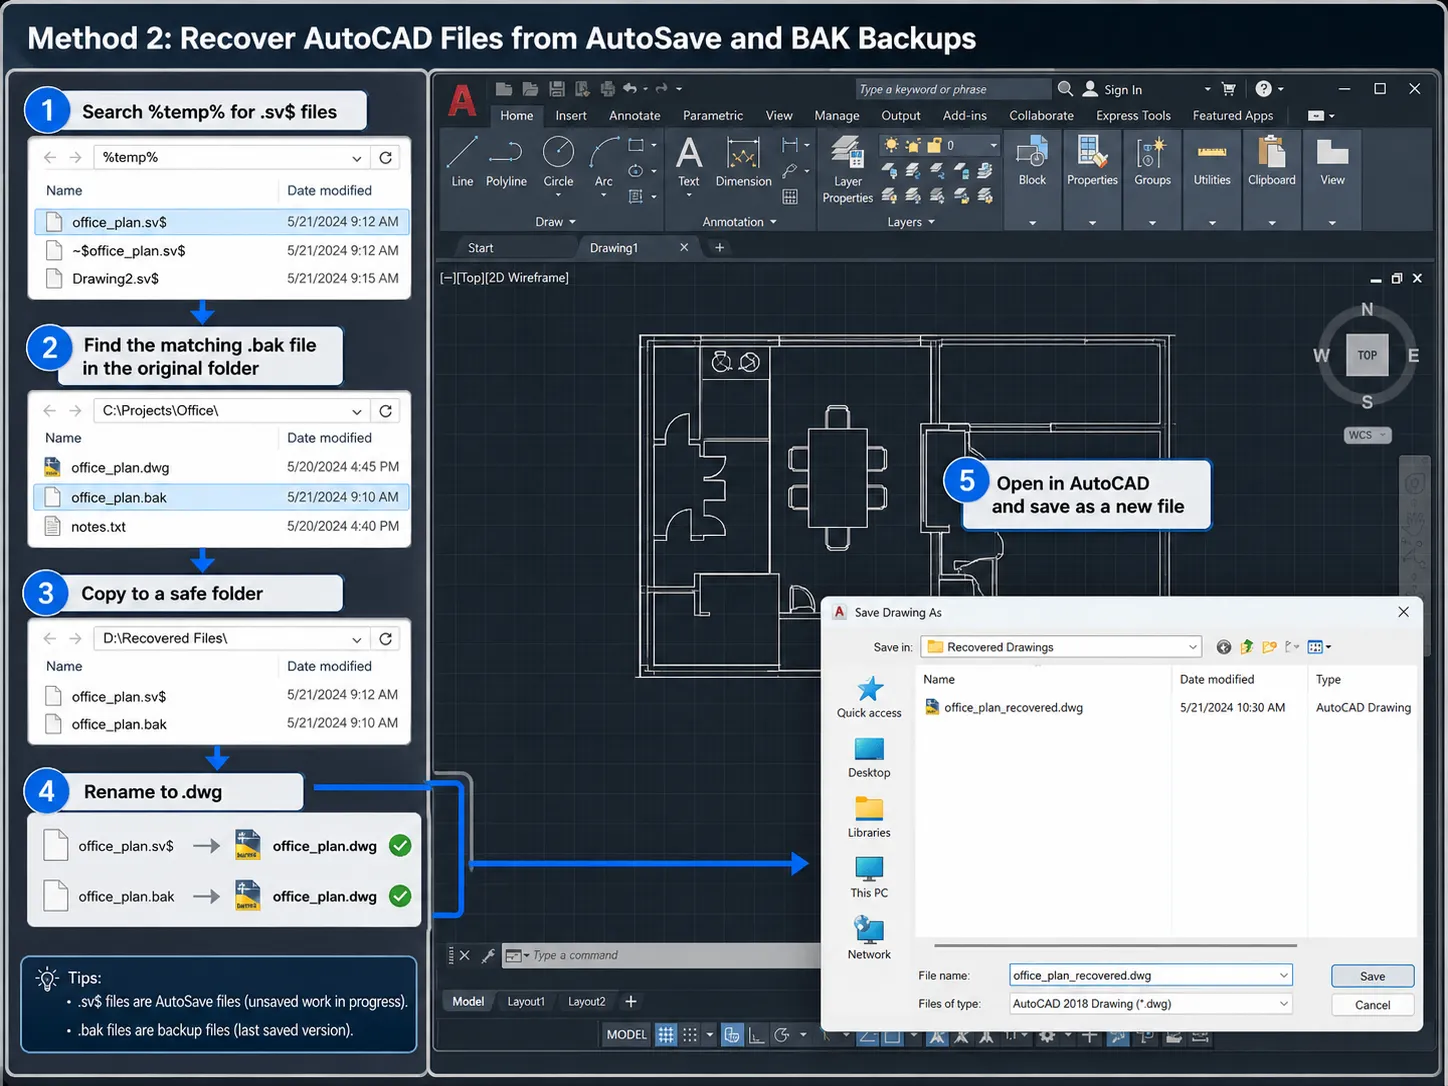Image resolution: width=1448 pixels, height=1086 pixels.
Task: Click the Text annotation tool
Action: click(x=688, y=162)
